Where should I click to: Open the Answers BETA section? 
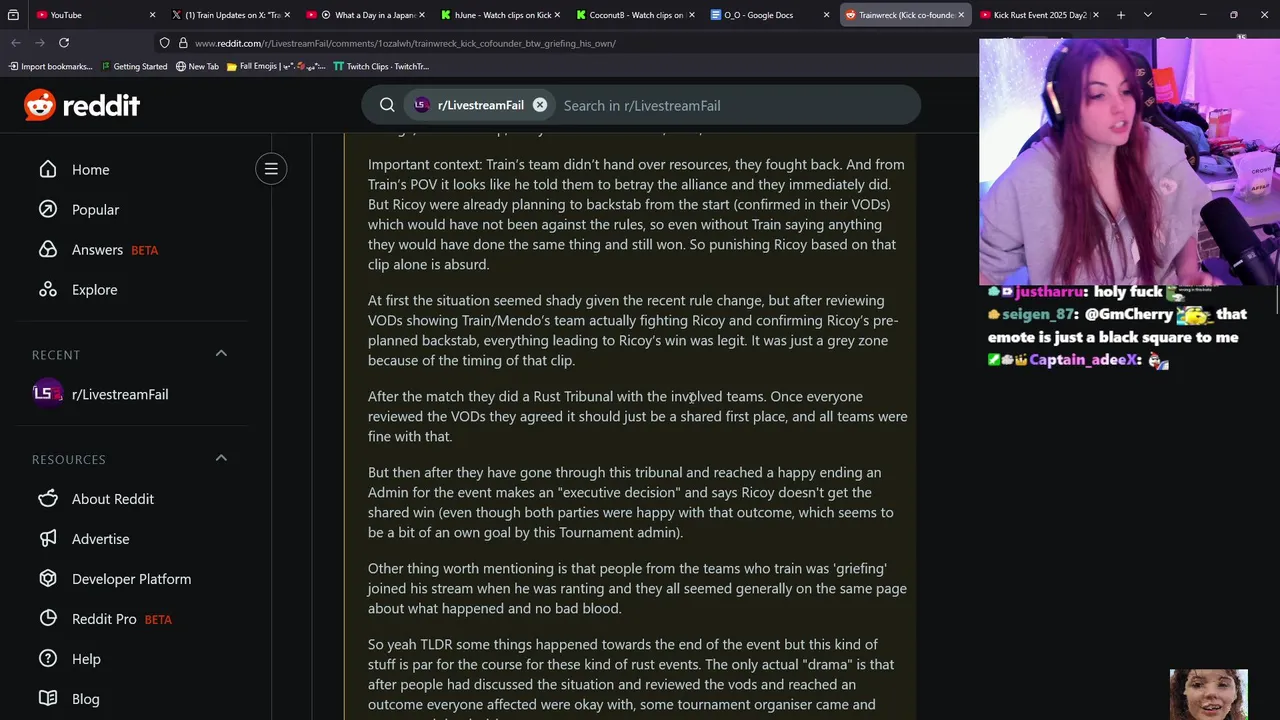pos(115,250)
